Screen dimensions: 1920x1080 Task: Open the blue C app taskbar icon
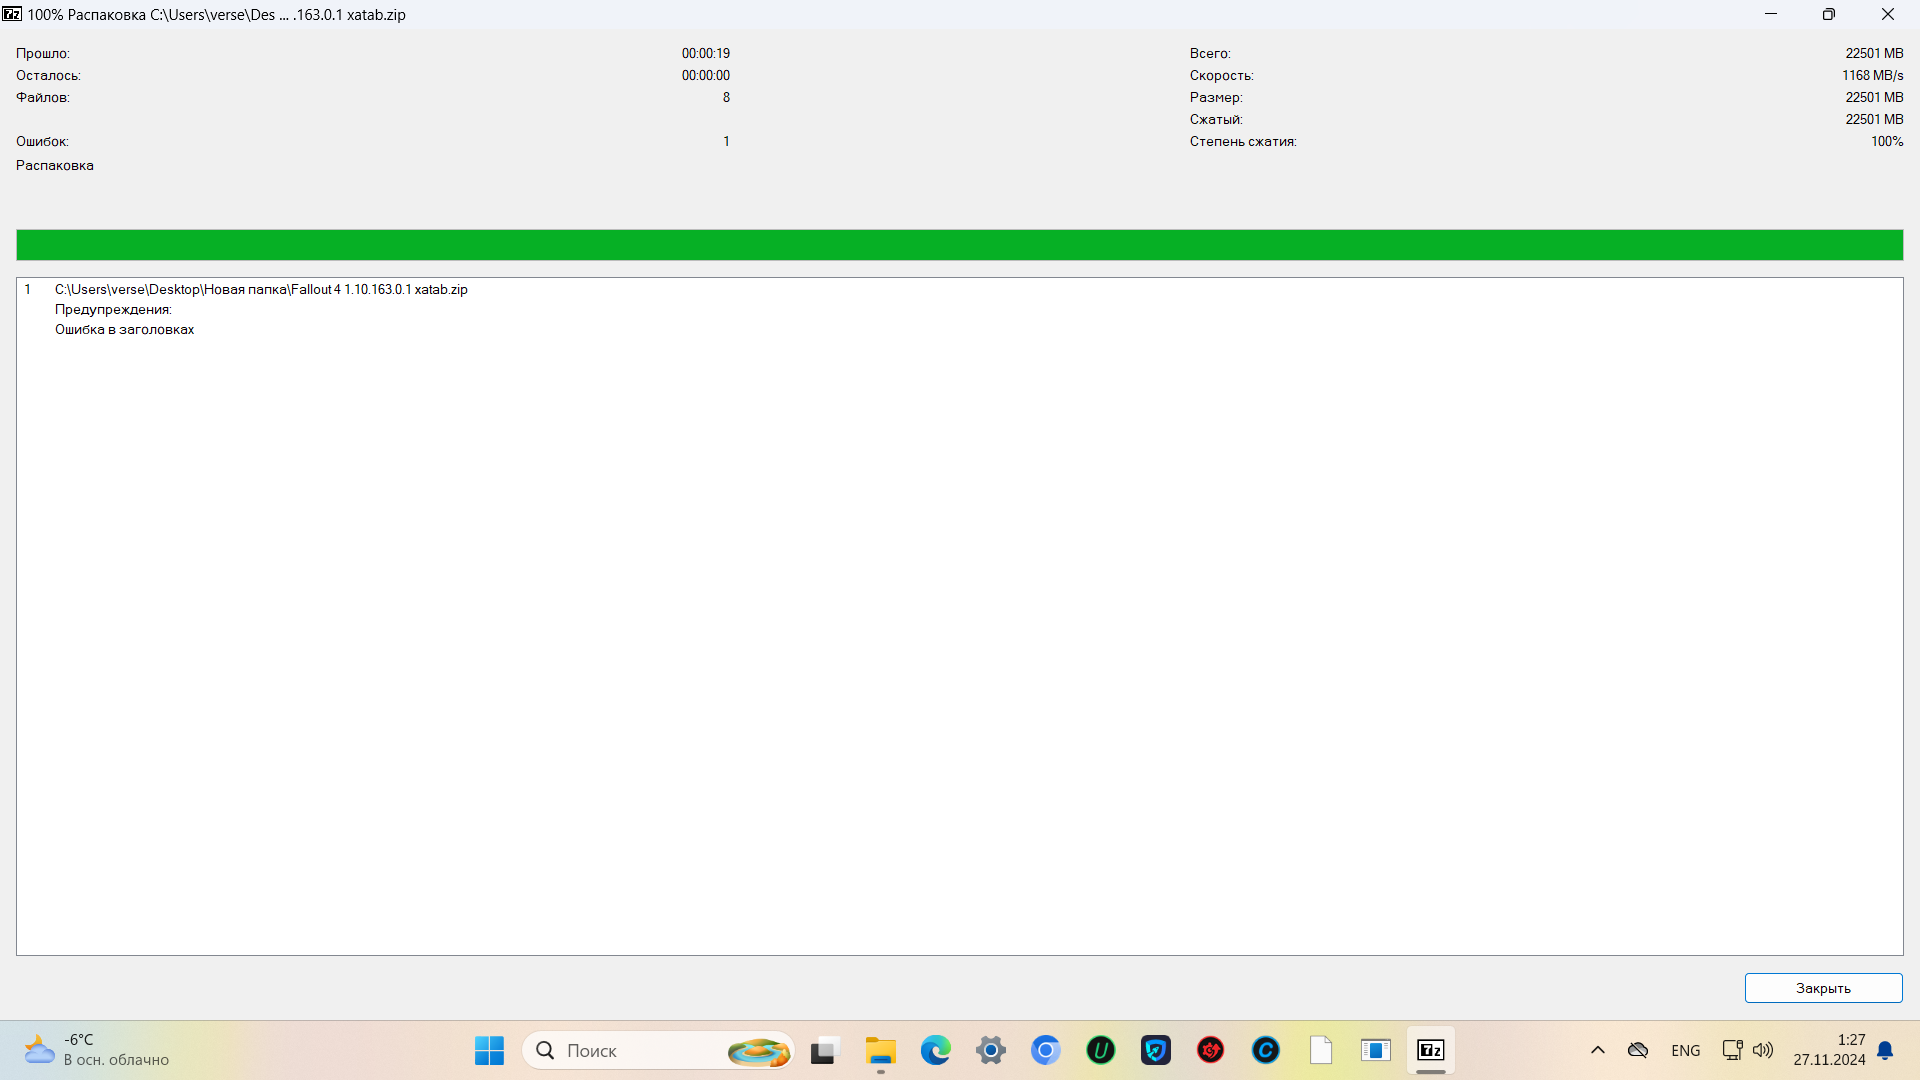[x=1266, y=1050]
